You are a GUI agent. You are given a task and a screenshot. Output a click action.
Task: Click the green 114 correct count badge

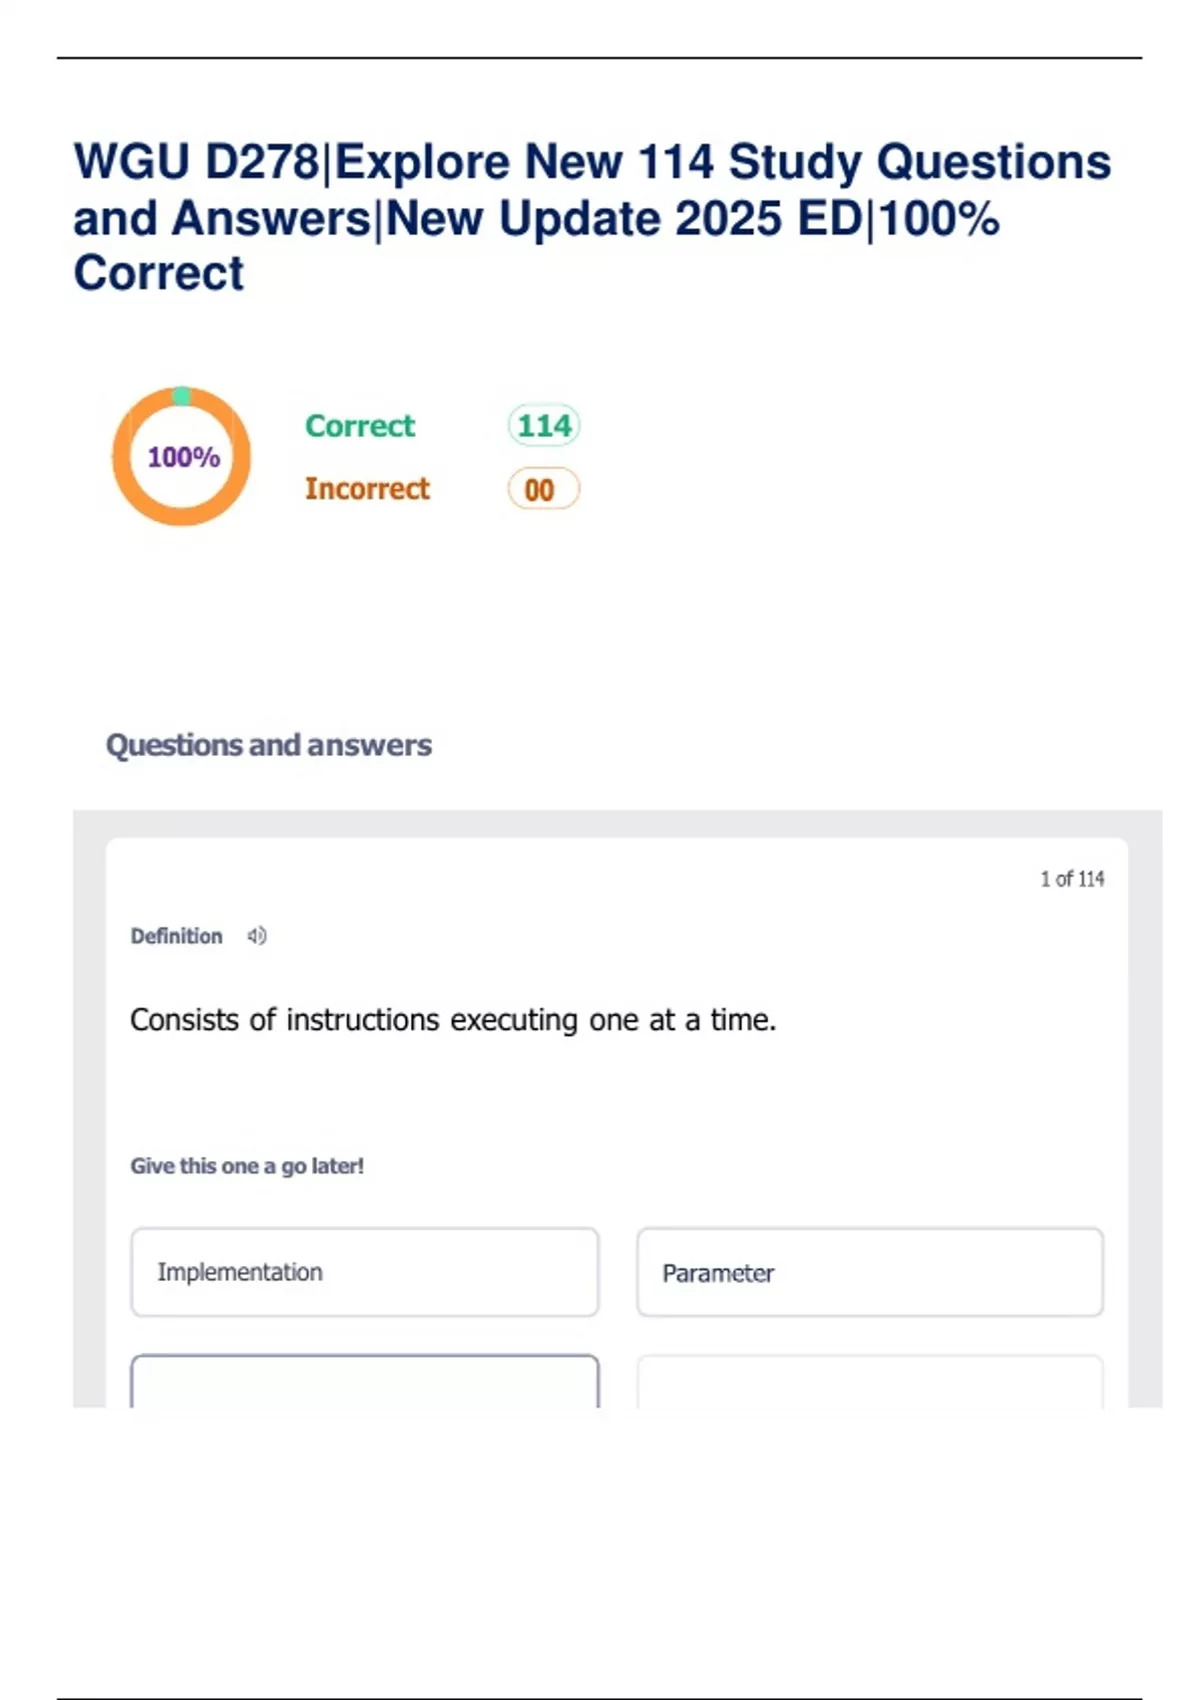point(544,426)
